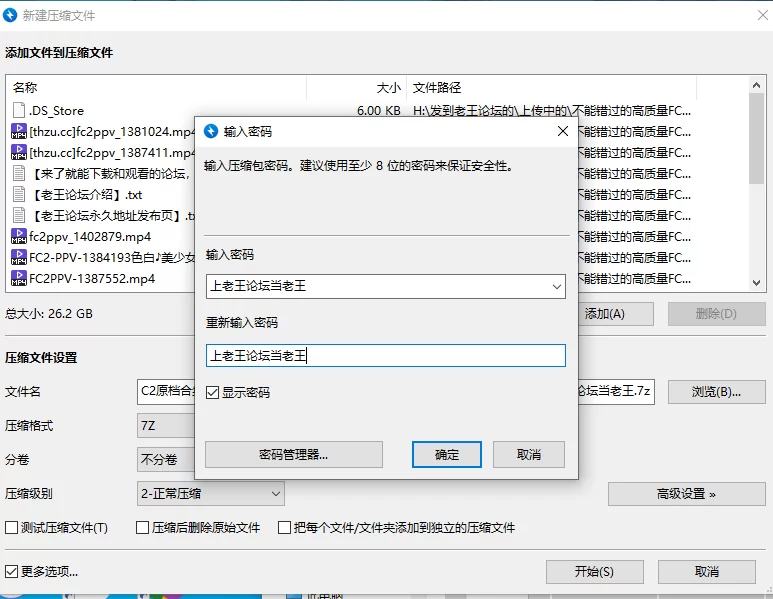773x599 pixels.
Task: Click file list scrollbar up arrow
Action: pyautogui.click(x=756, y=85)
